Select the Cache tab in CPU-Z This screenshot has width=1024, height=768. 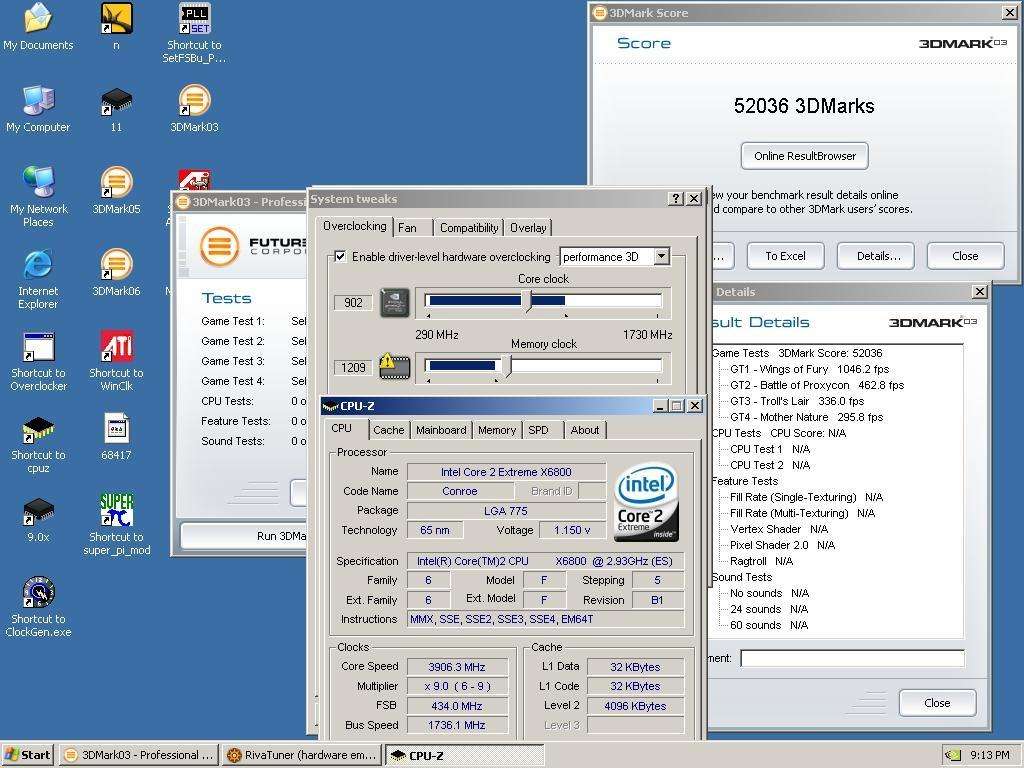tap(389, 430)
